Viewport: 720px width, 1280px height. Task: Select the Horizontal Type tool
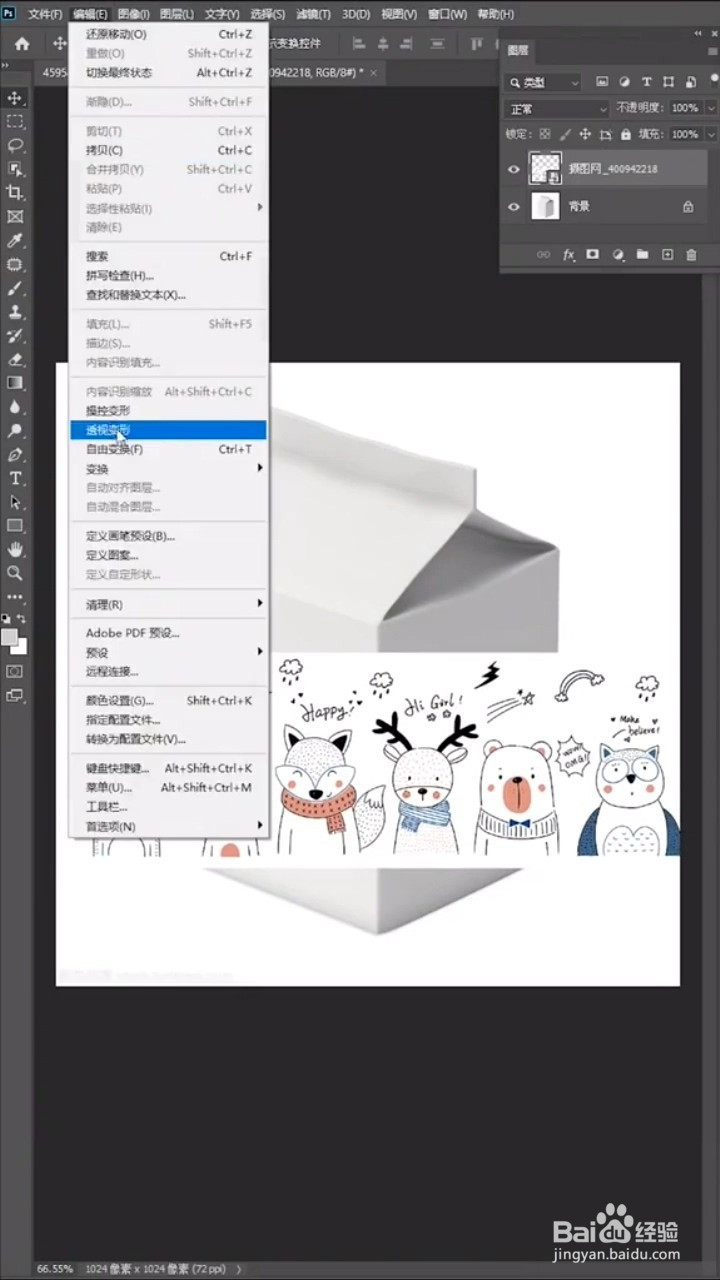tap(15, 479)
